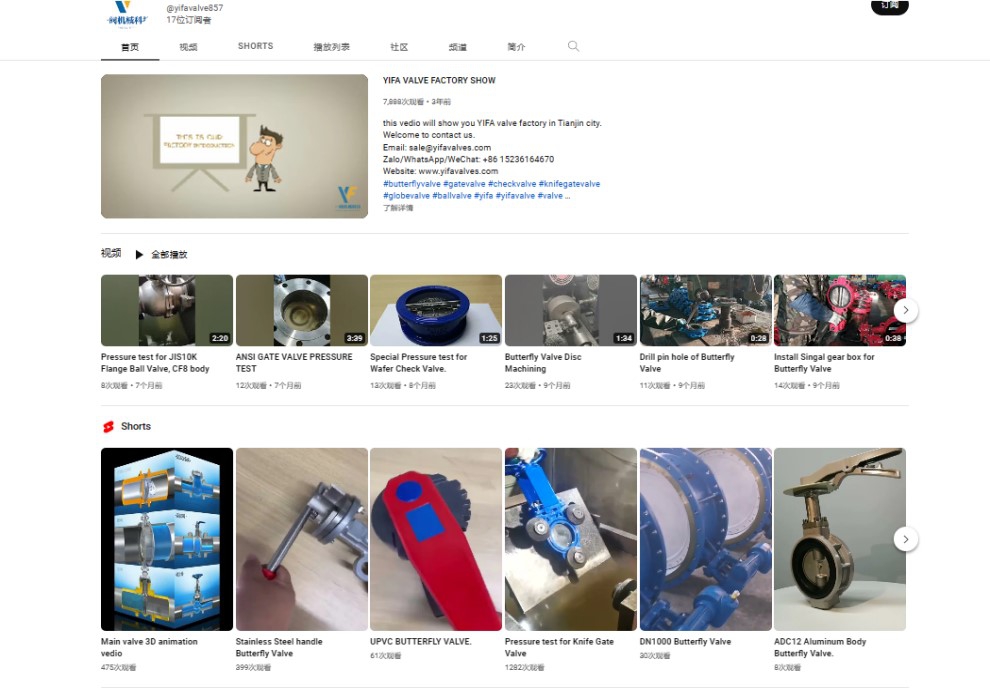Screen dimensions: 990x698
Task: Show more Shorts with the right arrow
Action: [x=905, y=539]
